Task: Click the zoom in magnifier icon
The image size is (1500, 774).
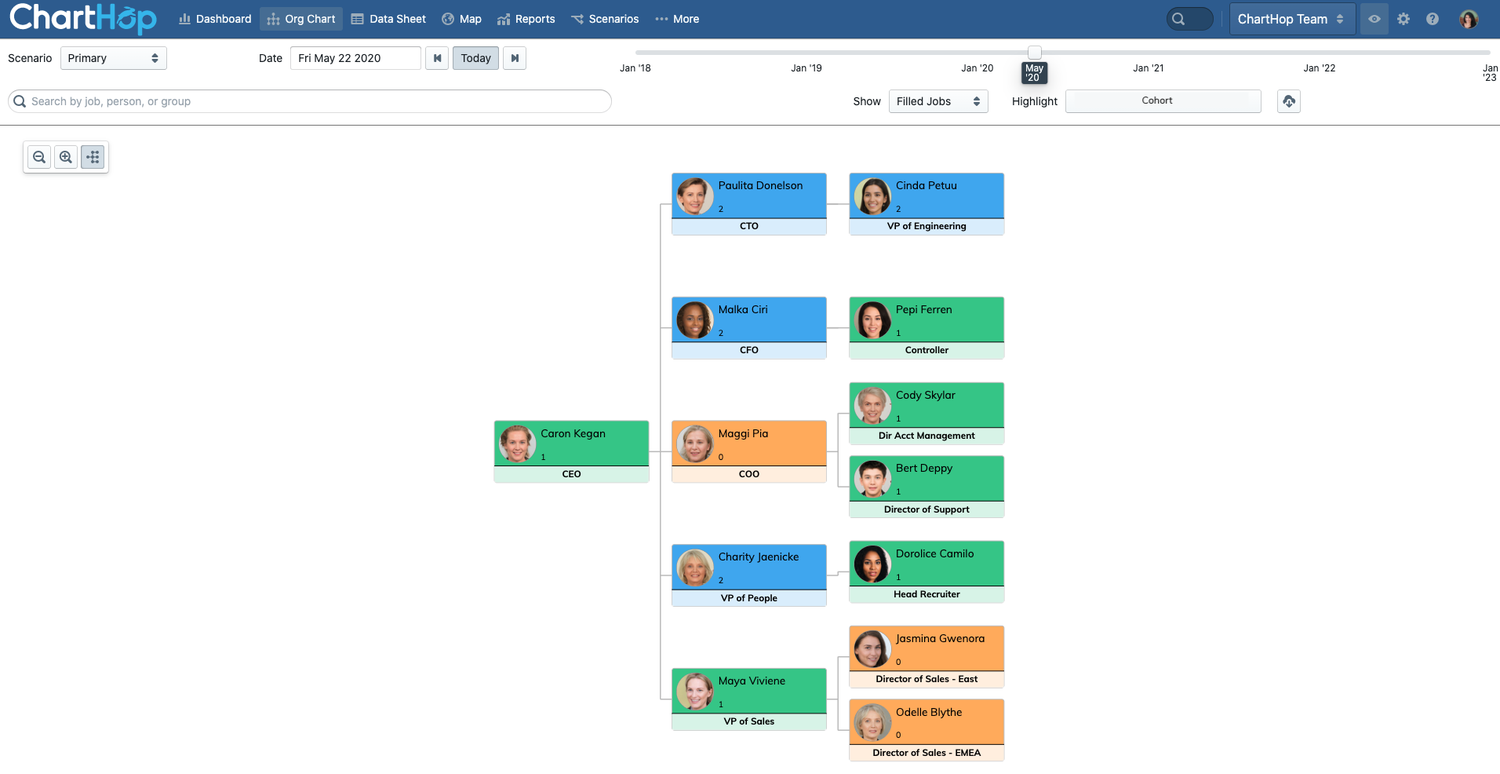Action: [65, 157]
